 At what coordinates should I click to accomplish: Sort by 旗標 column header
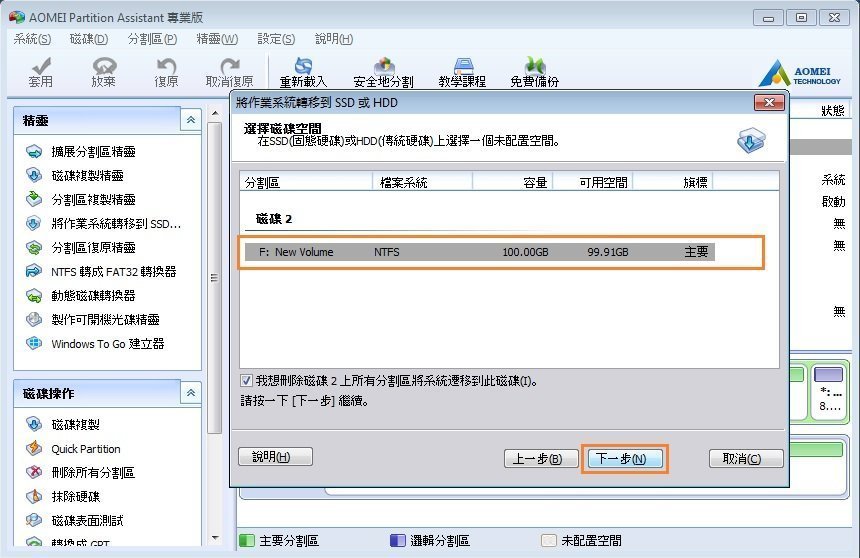click(x=672, y=182)
